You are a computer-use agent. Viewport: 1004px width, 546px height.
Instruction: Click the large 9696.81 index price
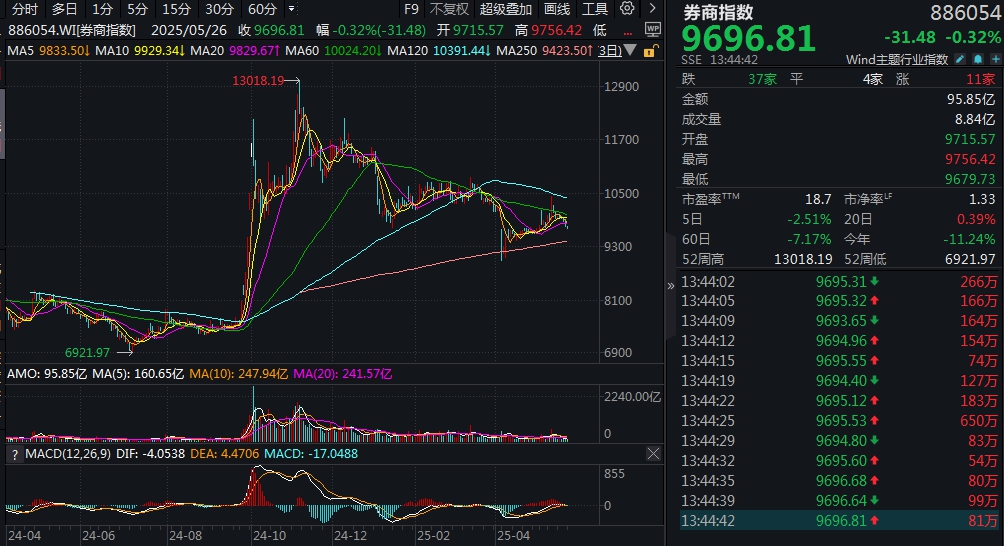point(749,38)
